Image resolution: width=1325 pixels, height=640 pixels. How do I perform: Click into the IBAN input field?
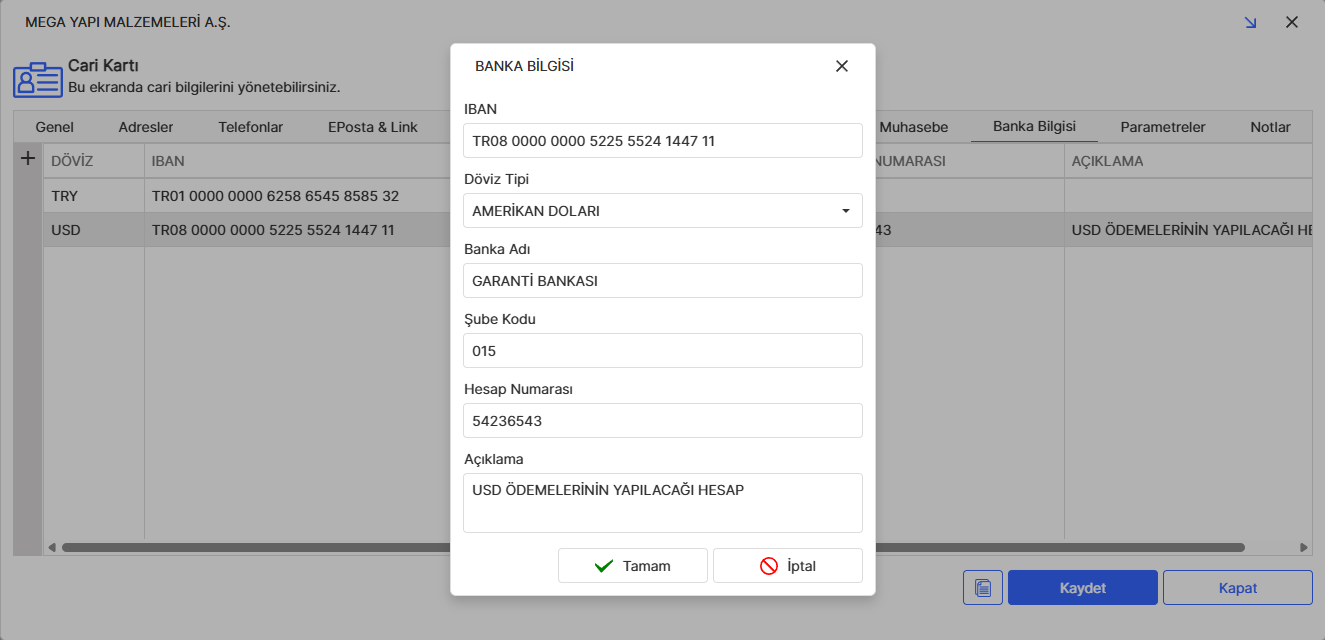(x=662, y=141)
